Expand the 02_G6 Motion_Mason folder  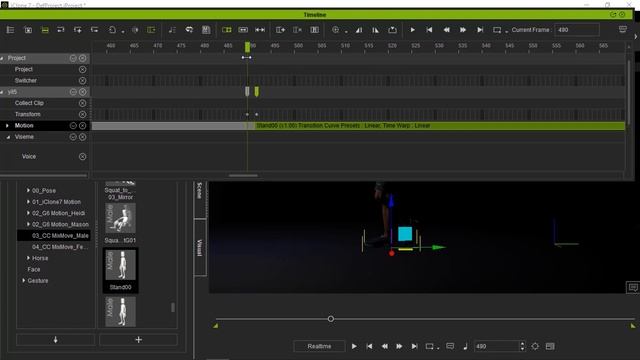(28, 224)
